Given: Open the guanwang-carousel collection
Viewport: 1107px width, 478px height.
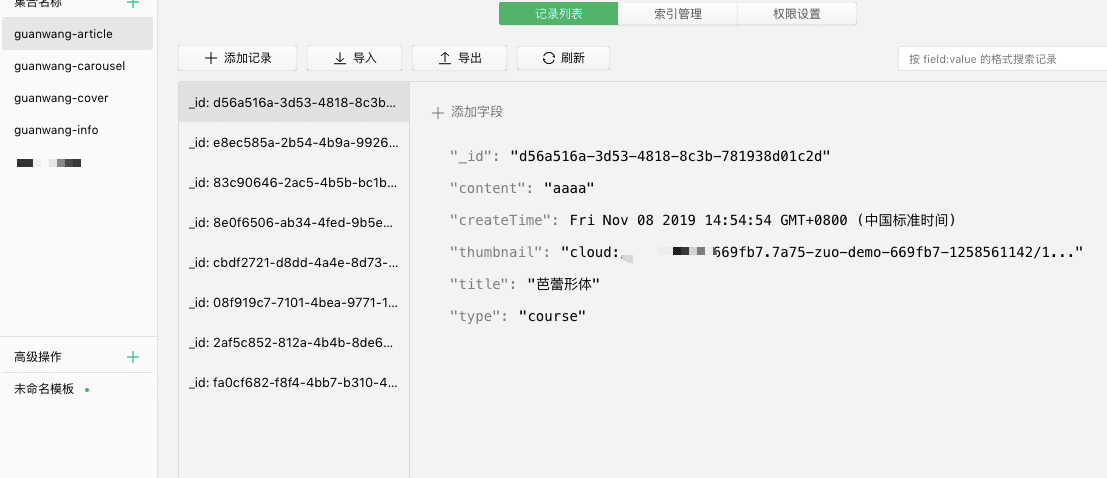Looking at the screenshot, I should click(x=70, y=66).
